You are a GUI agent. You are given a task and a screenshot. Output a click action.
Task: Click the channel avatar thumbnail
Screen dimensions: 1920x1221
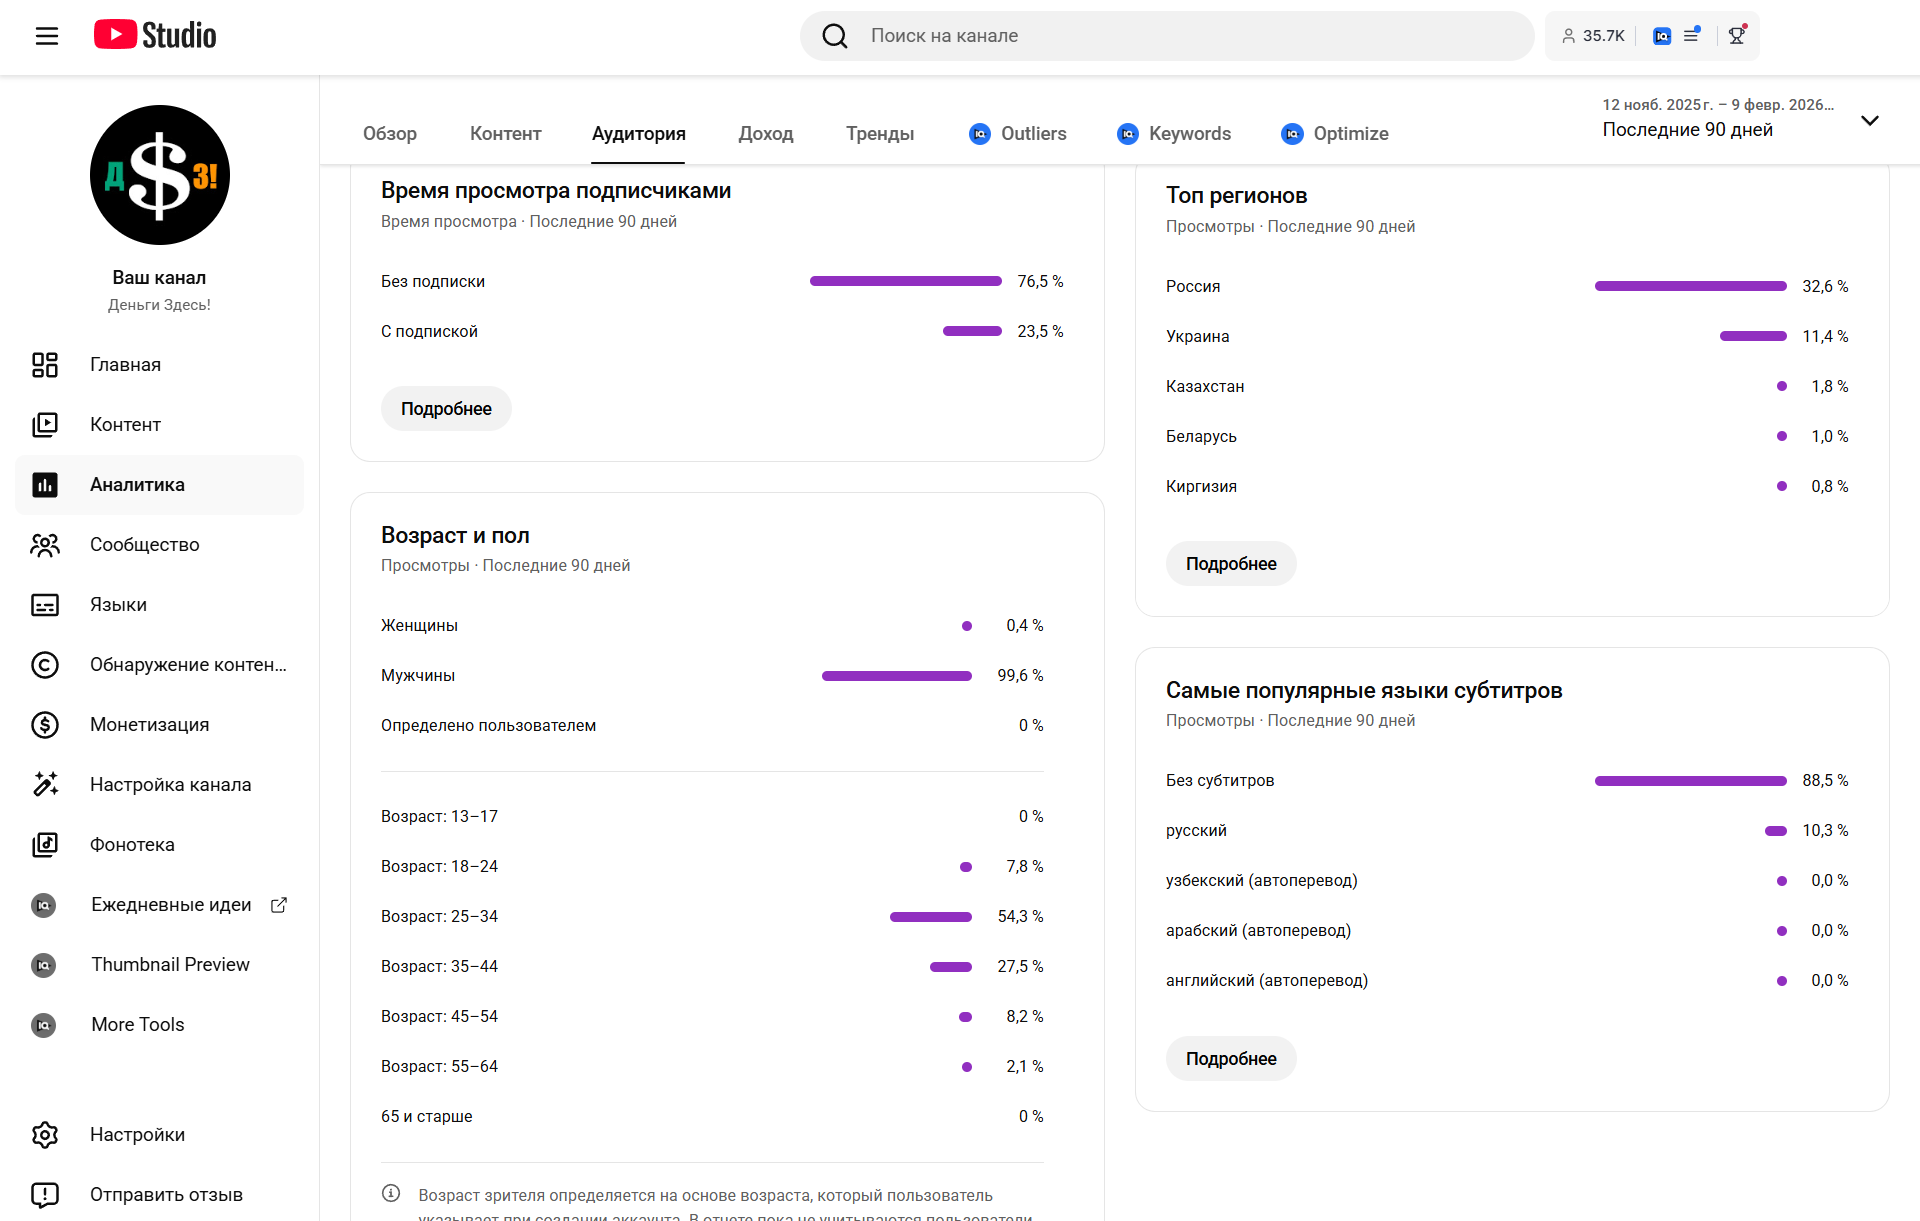coord(160,175)
